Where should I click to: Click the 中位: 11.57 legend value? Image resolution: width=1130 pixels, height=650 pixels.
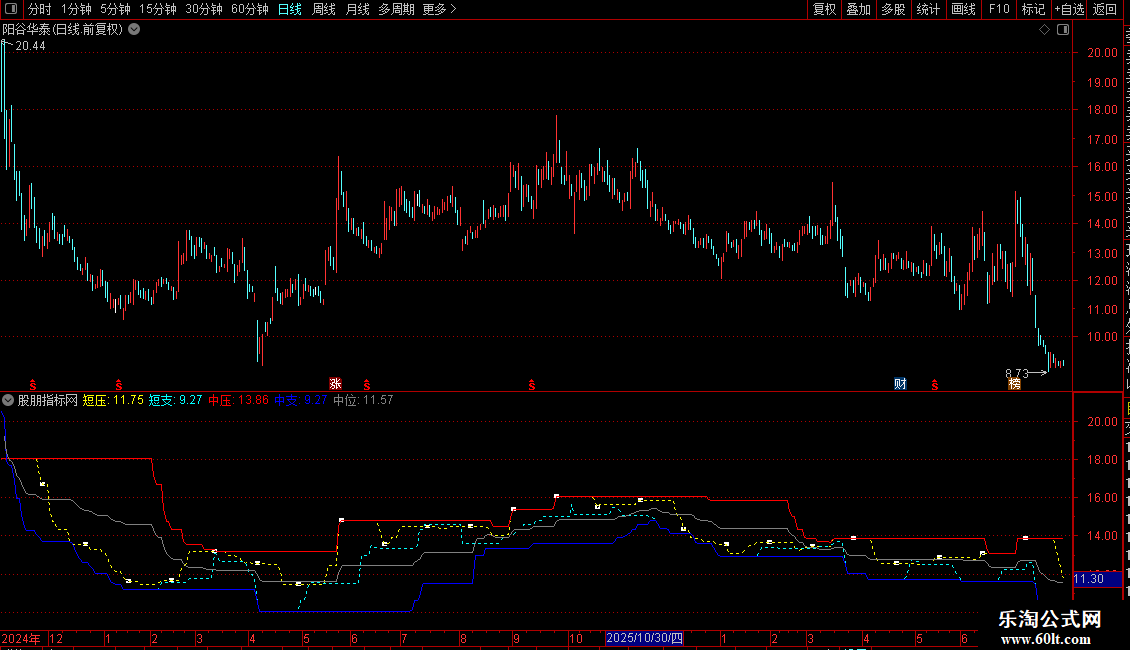coord(363,400)
